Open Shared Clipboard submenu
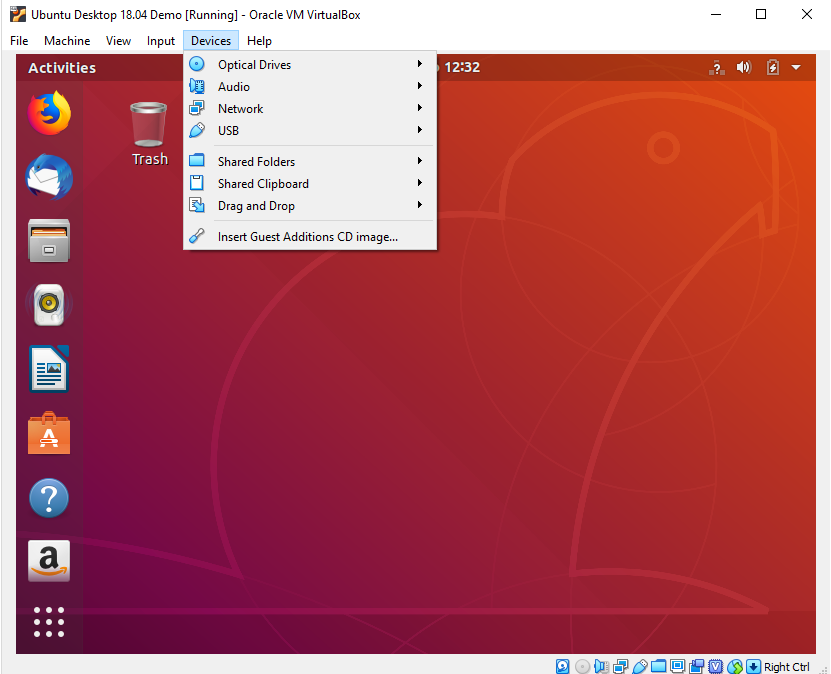 coord(310,183)
